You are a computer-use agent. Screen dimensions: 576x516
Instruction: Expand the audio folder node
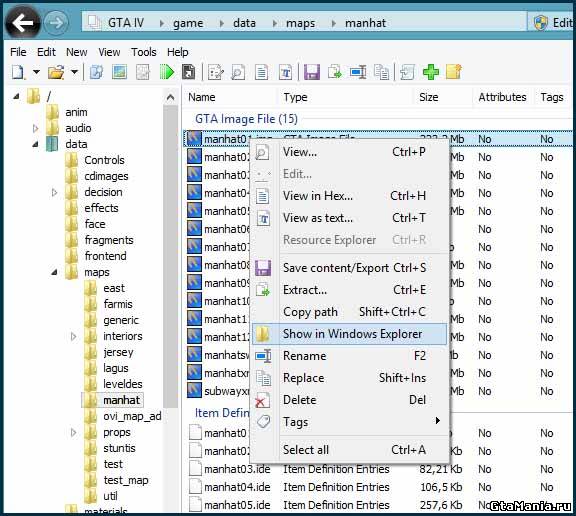(36, 128)
